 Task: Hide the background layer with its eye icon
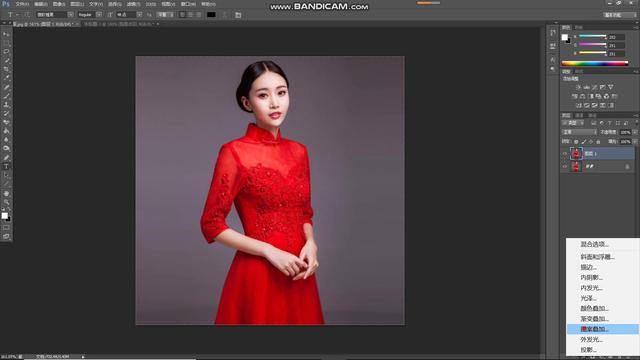point(565,167)
